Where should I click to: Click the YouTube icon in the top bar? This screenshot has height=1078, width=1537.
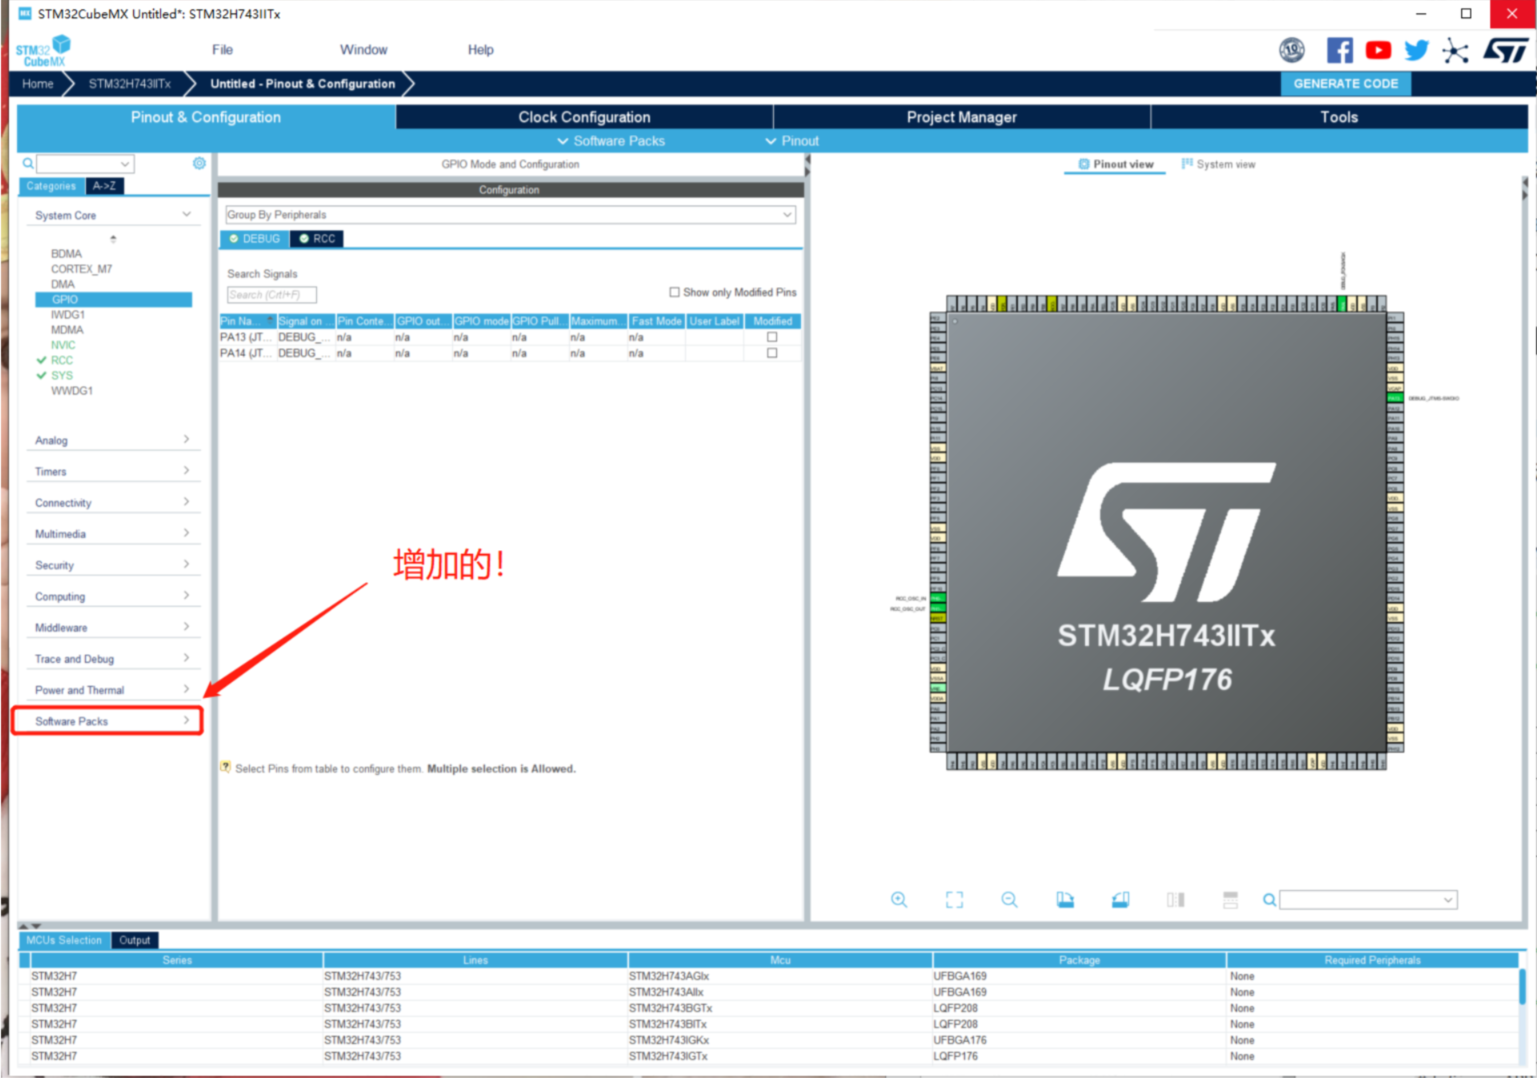1378,49
